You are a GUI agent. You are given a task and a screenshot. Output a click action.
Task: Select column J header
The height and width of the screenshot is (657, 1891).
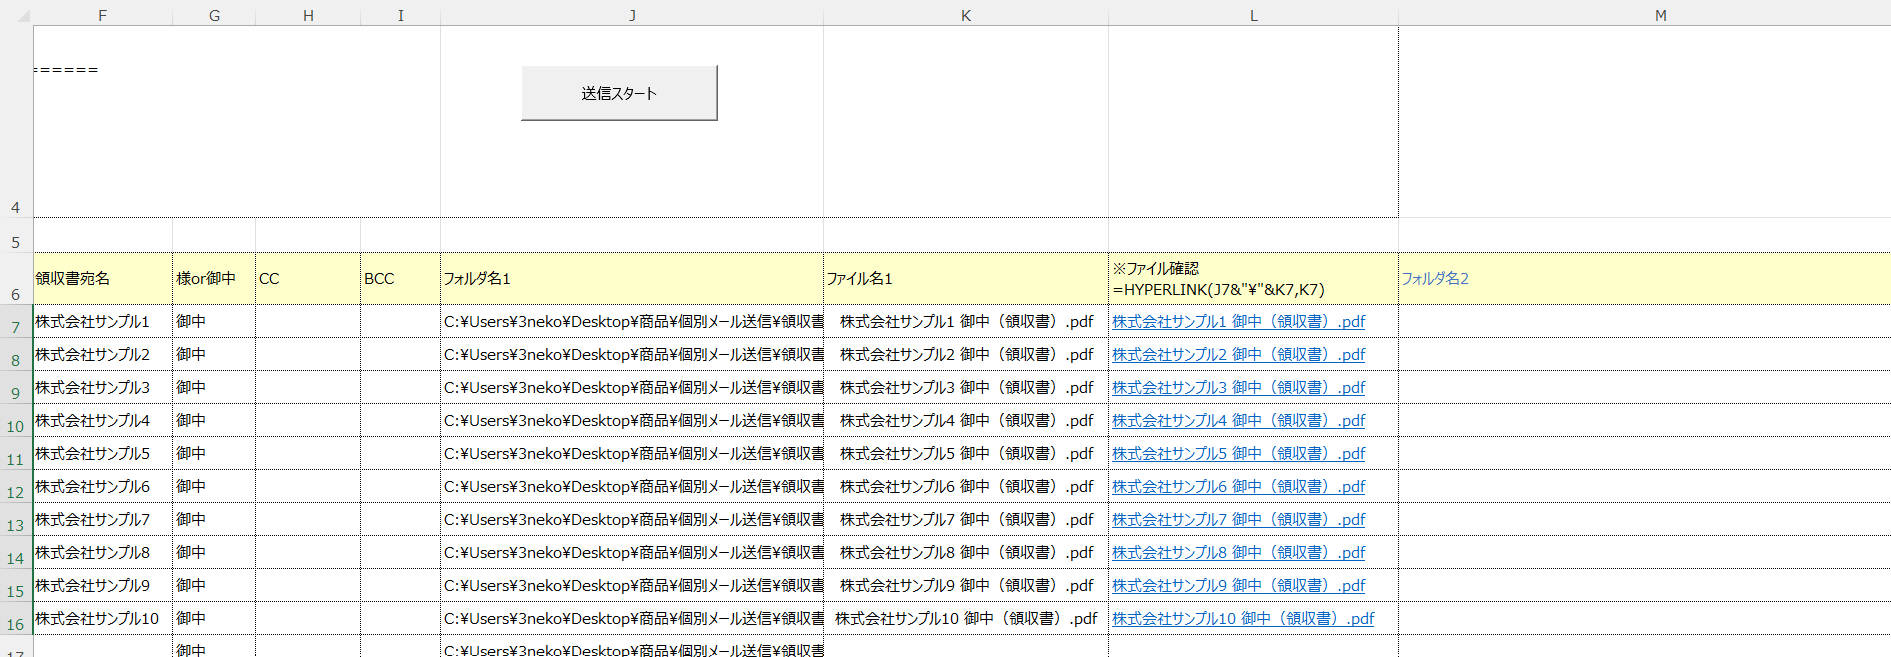click(632, 15)
